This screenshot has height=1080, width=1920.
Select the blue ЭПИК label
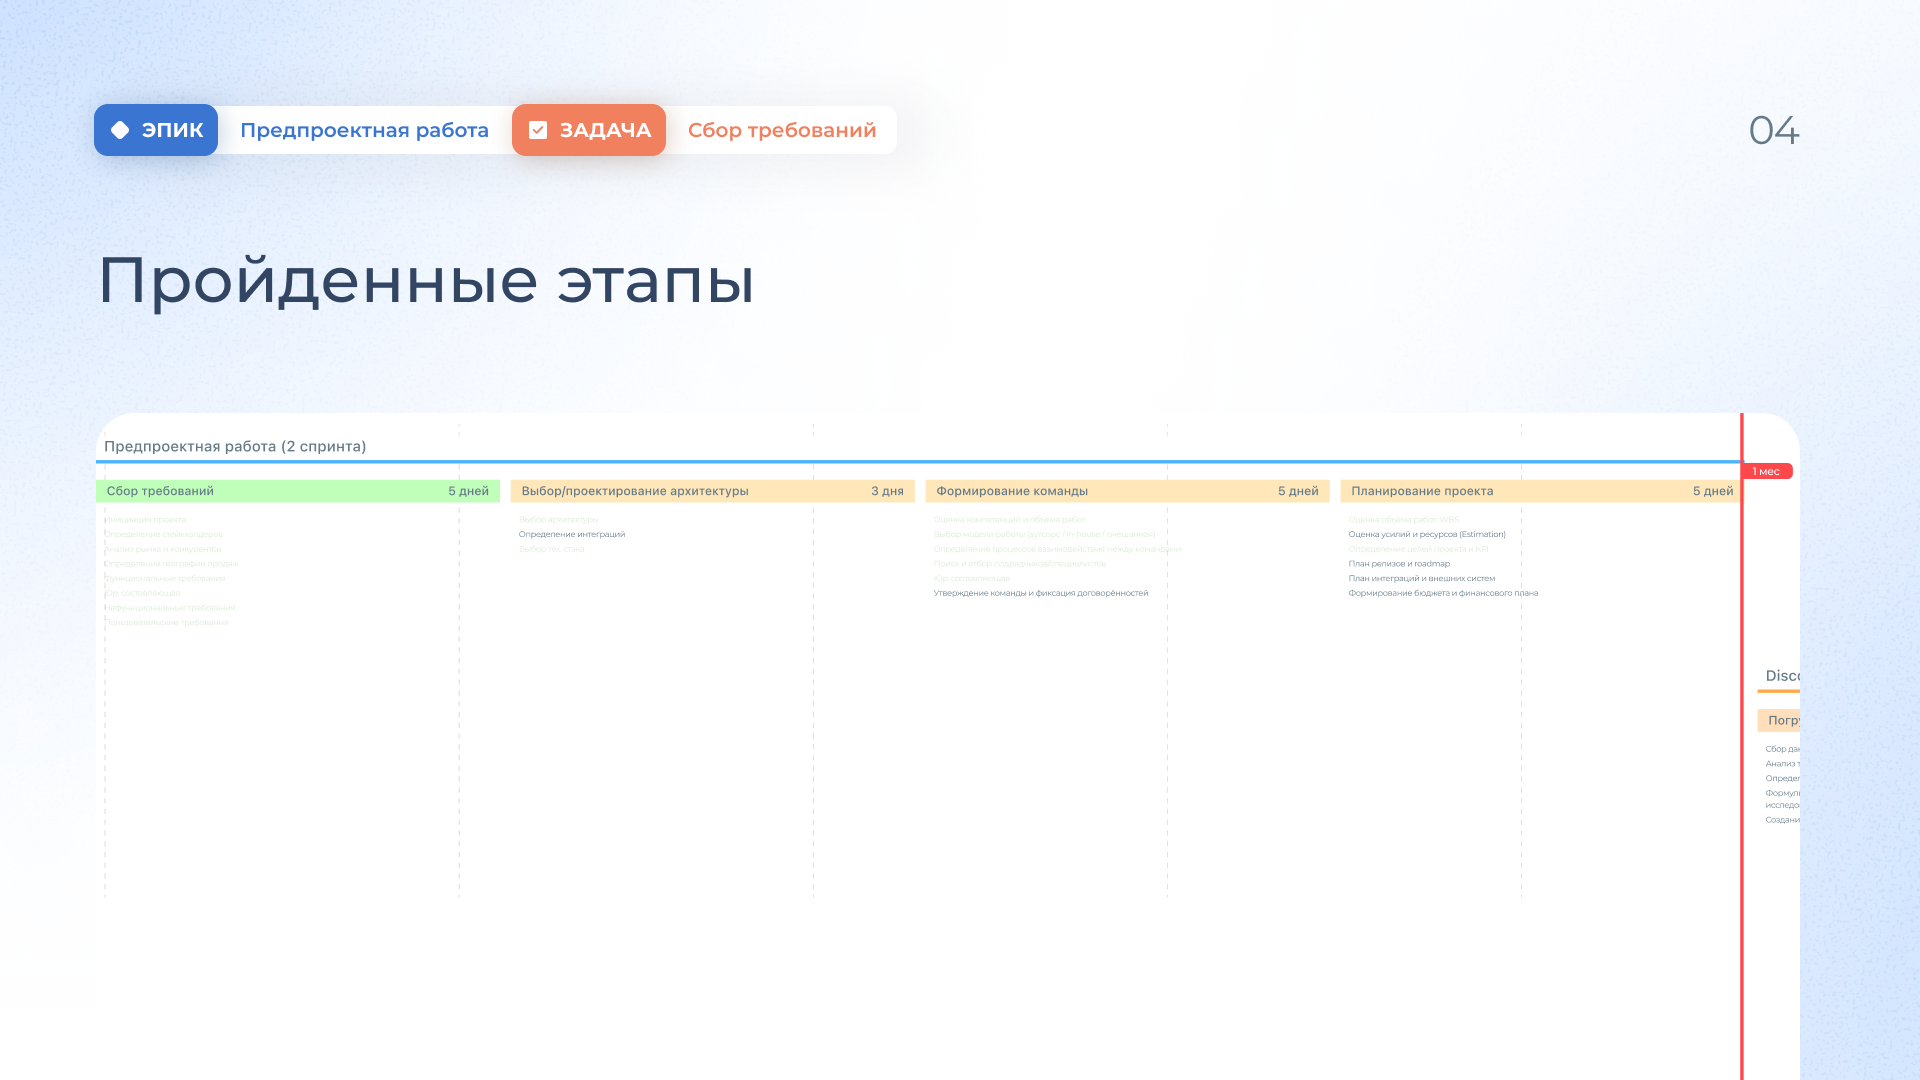click(156, 130)
